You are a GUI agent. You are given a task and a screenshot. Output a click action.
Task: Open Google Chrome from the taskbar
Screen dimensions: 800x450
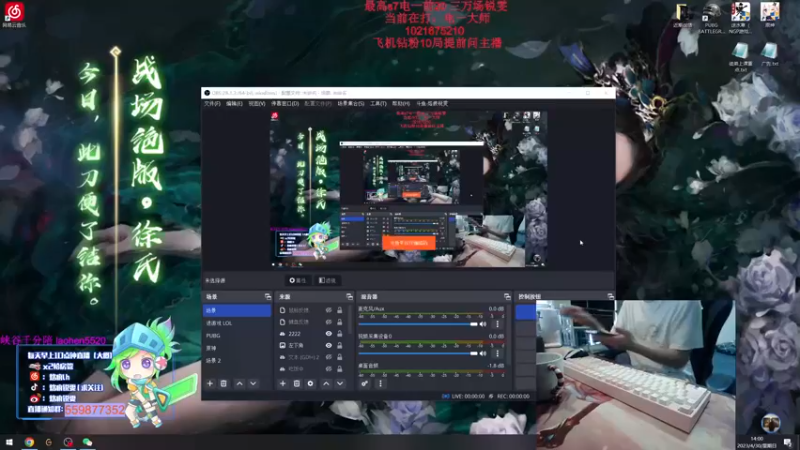[x=29, y=442]
